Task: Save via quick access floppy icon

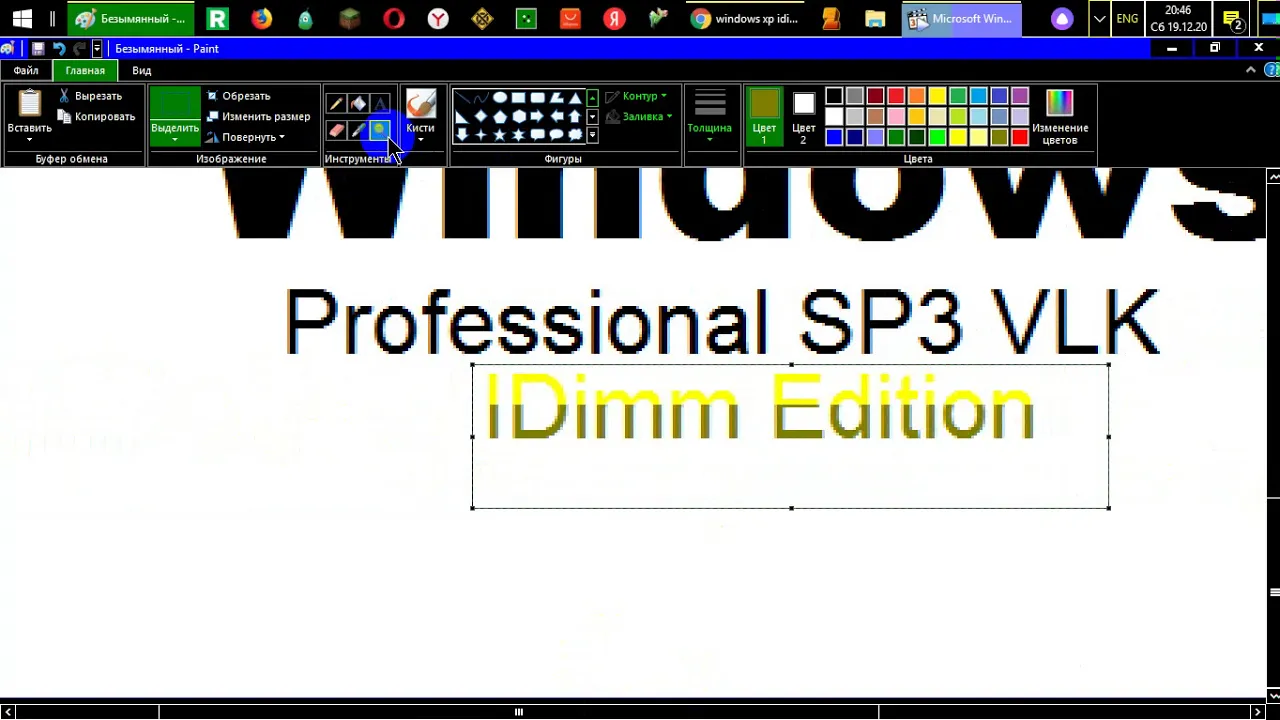Action: click(38, 48)
